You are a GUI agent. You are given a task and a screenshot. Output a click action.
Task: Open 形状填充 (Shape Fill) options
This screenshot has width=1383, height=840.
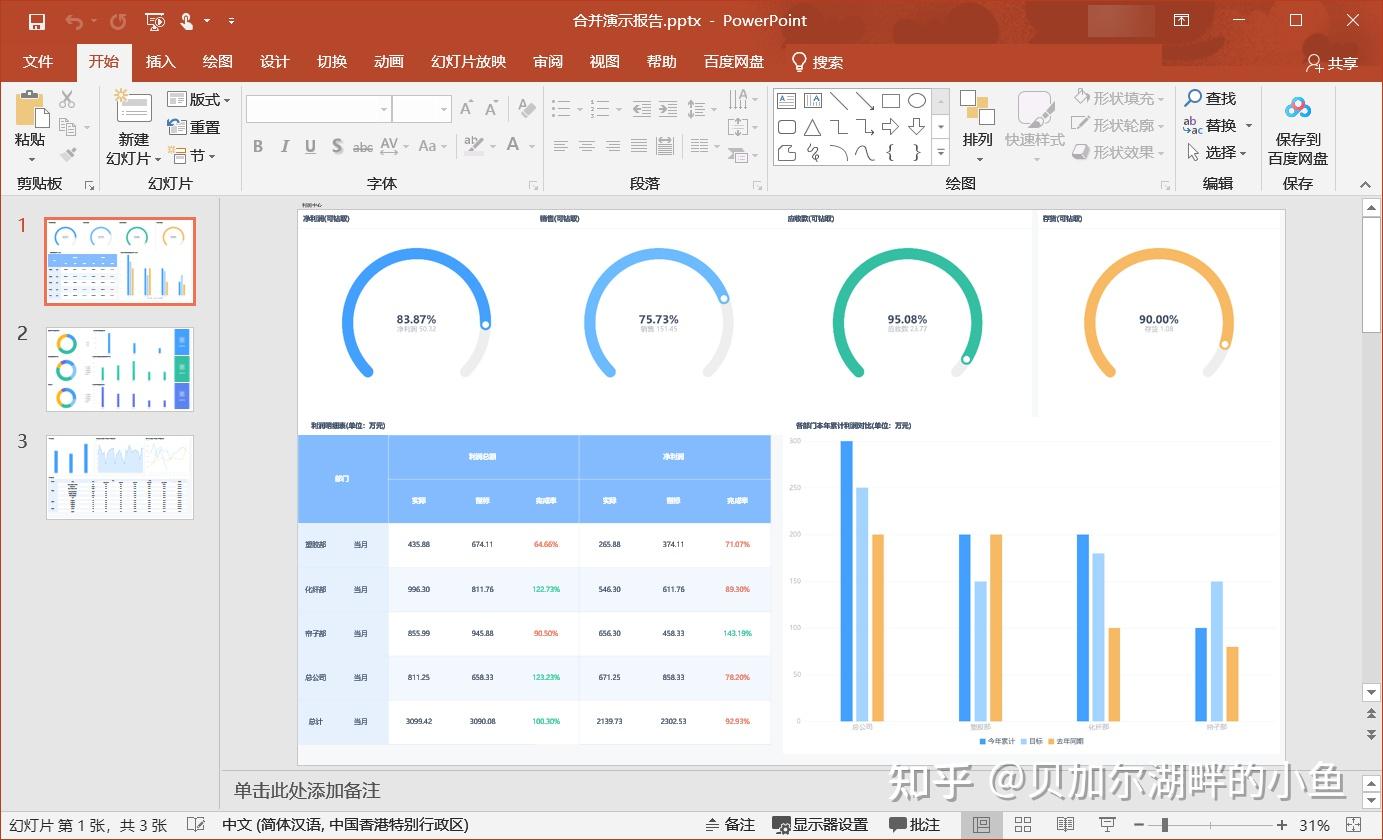(x=1115, y=99)
